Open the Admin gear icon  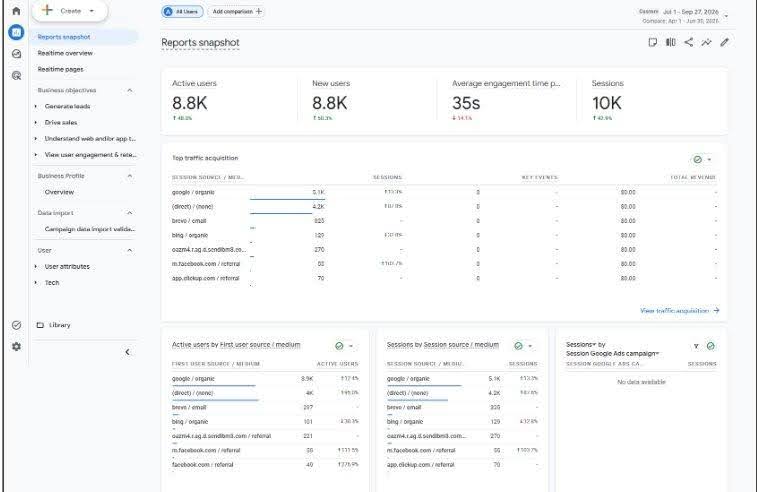coord(16,347)
